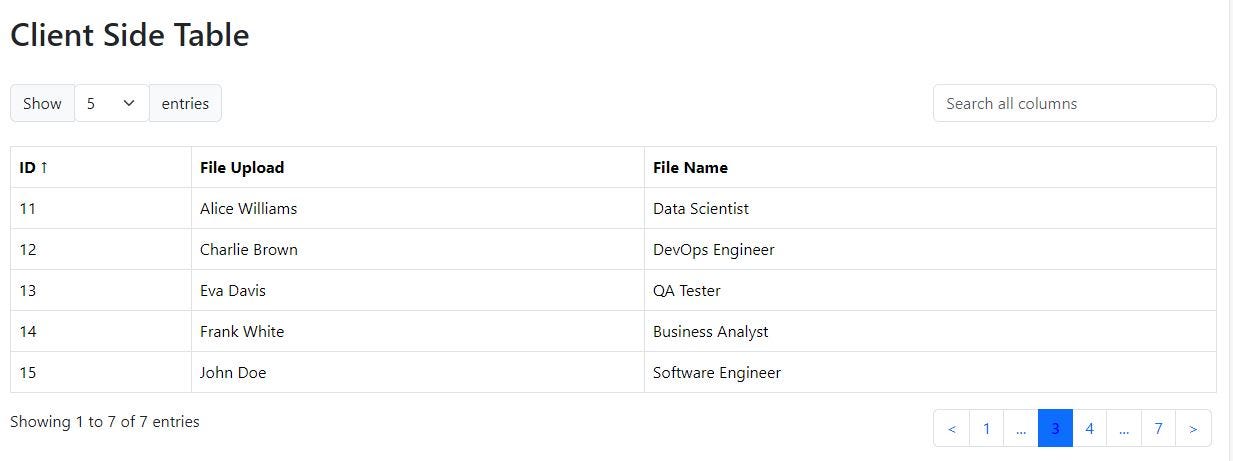Click the ID column sort arrow
The height and width of the screenshot is (461, 1233).
tap(44, 168)
